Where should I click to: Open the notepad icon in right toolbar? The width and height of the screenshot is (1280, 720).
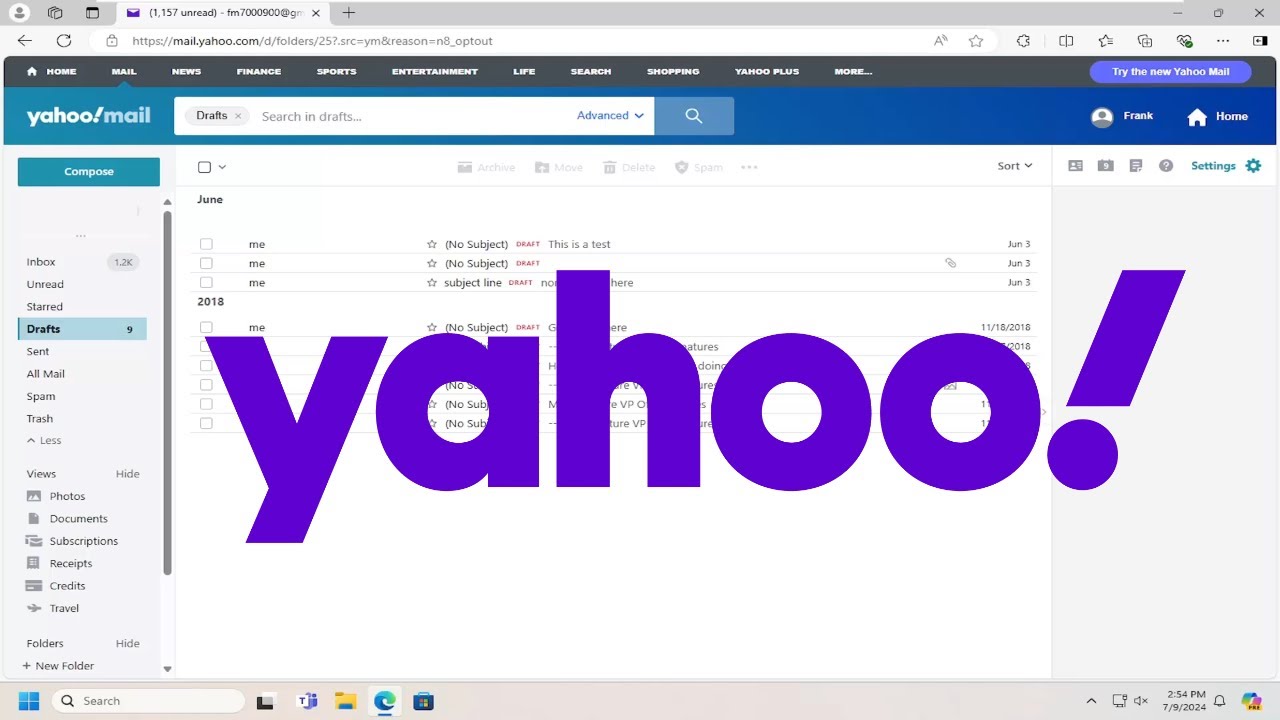pos(1135,166)
